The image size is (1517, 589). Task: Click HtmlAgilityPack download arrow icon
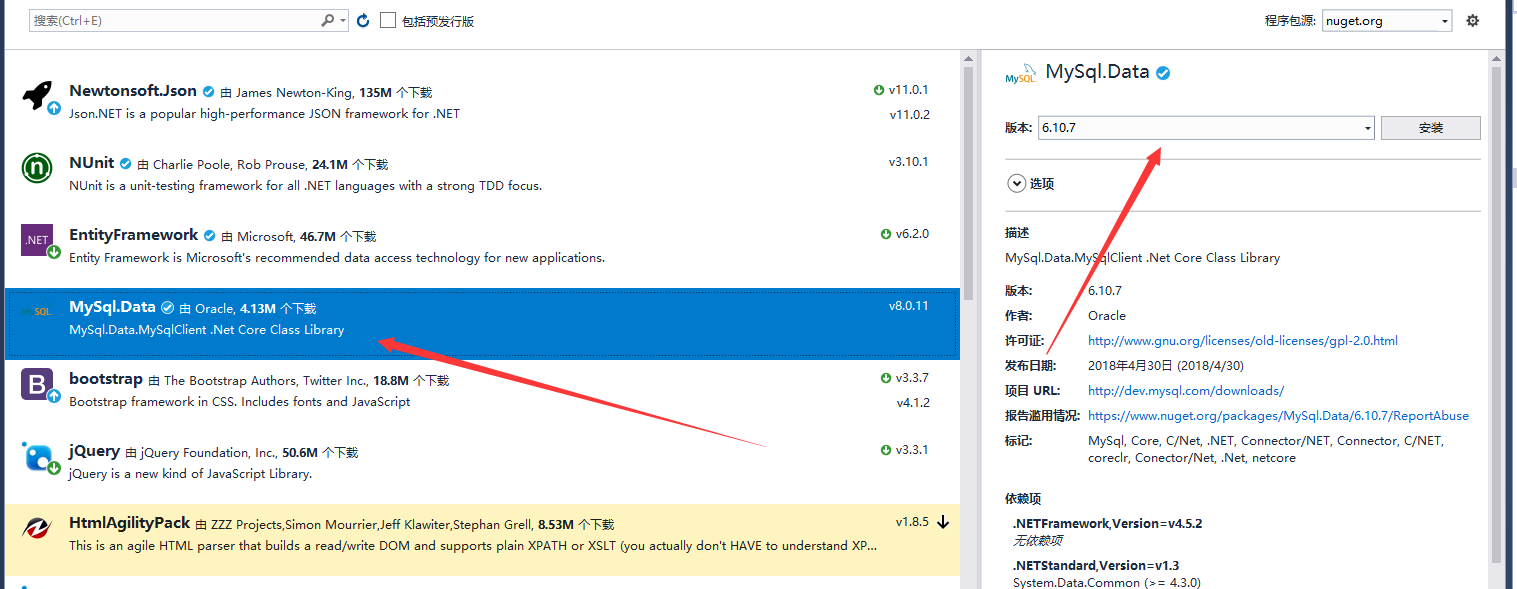tap(943, 522)
